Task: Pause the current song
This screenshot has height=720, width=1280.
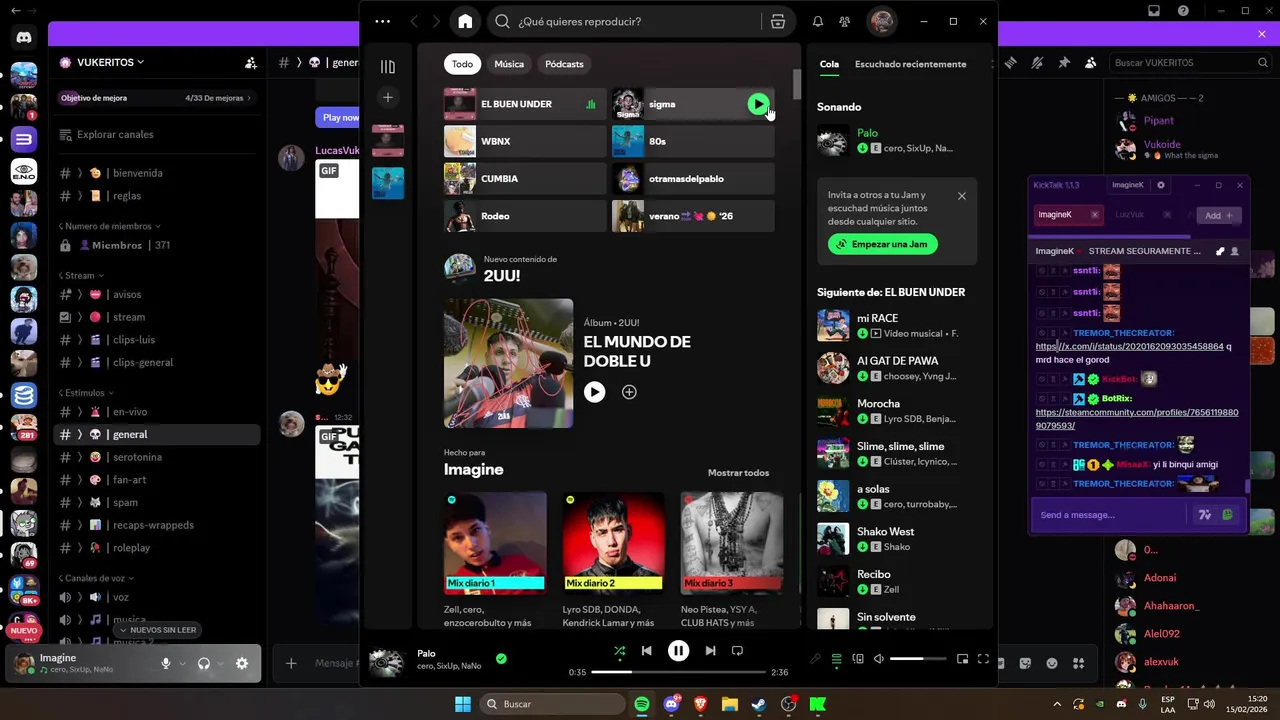Action: tap(678, 651)
